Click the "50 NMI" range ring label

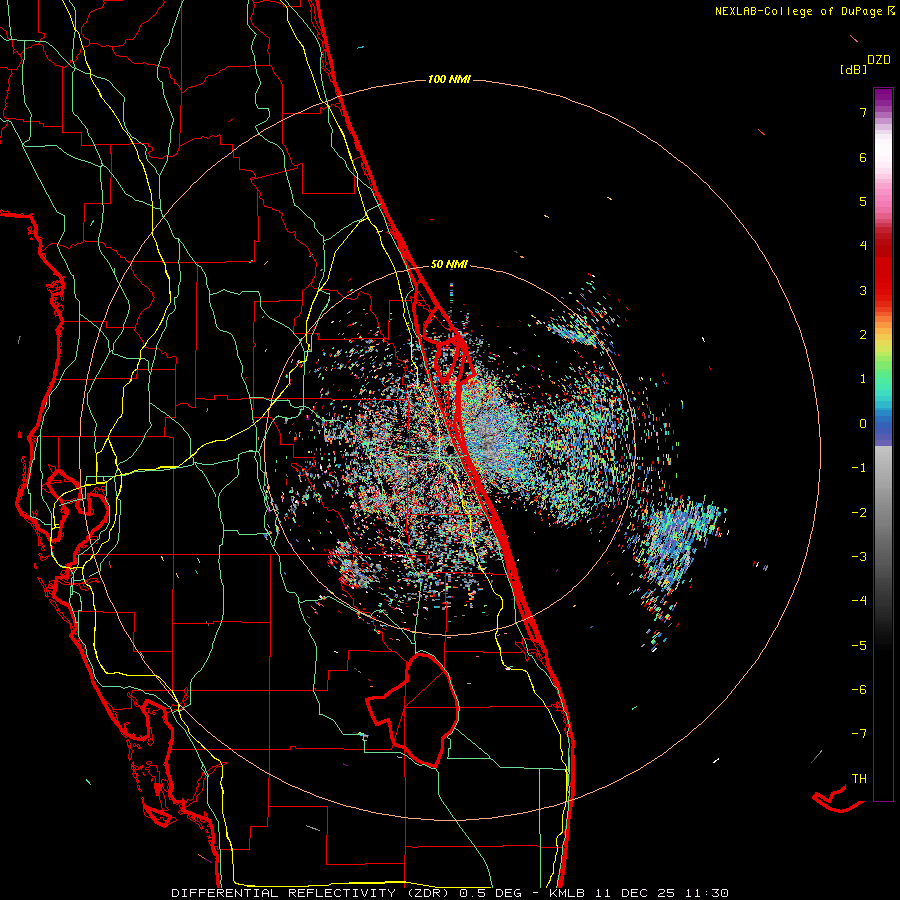449,264
